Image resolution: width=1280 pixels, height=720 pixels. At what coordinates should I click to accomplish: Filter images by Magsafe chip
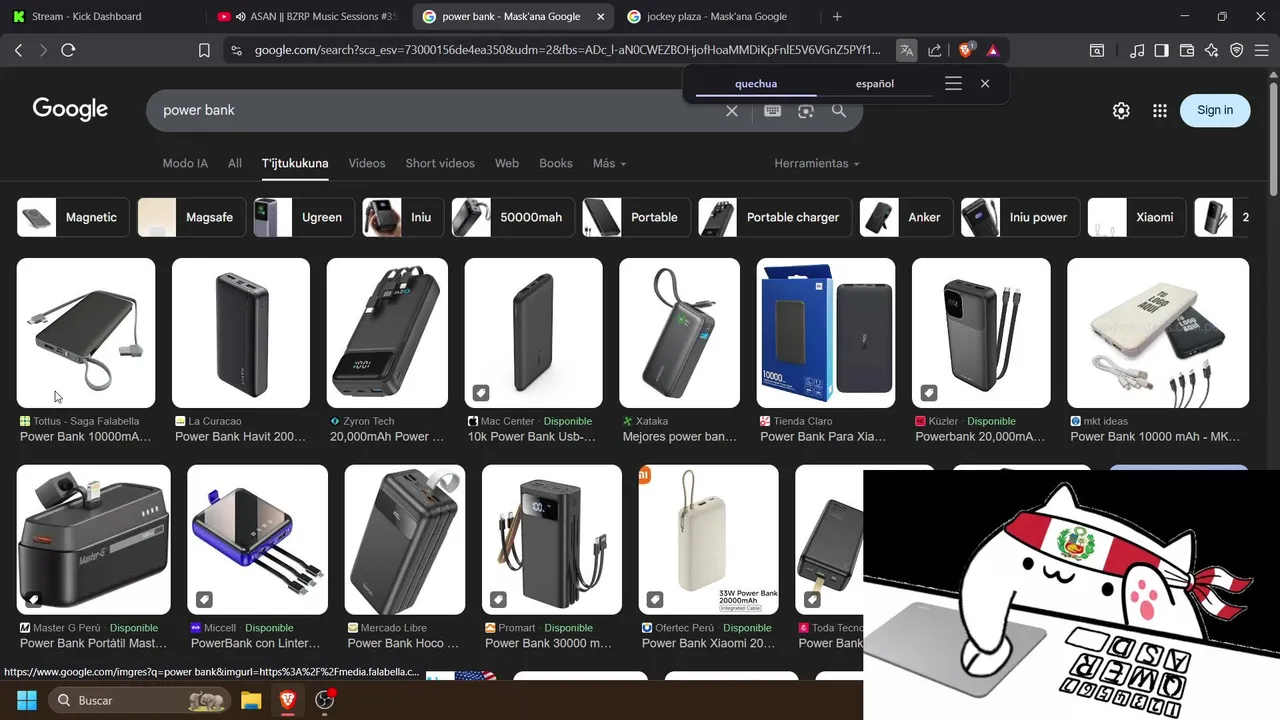(192, 217)
